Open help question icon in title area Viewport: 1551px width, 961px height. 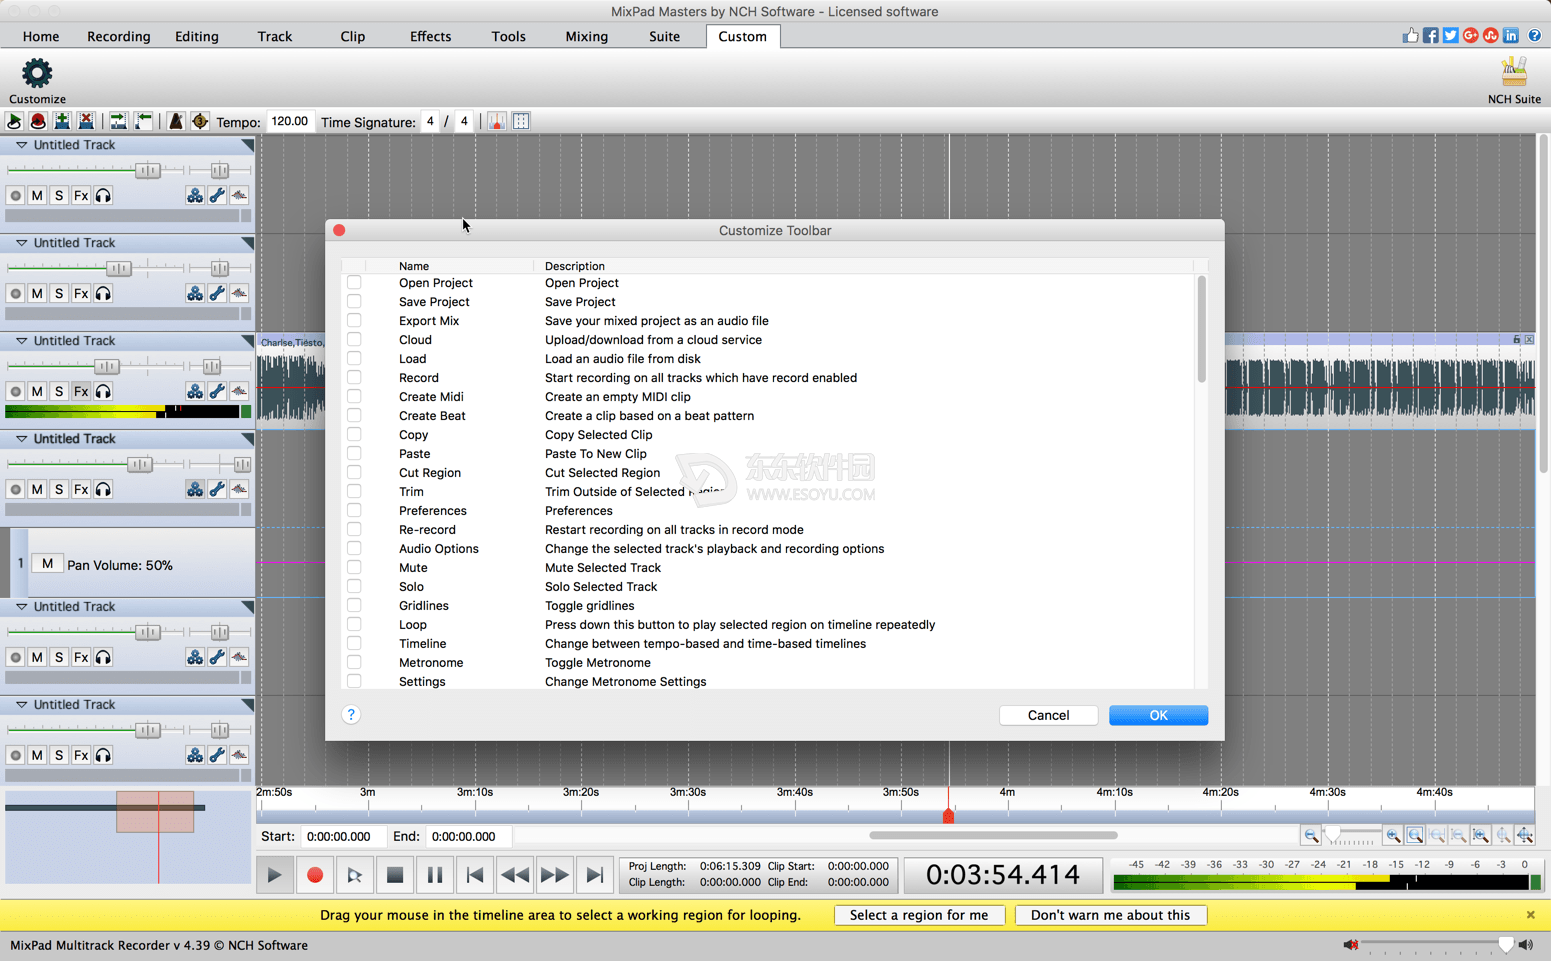(1534, 35)
